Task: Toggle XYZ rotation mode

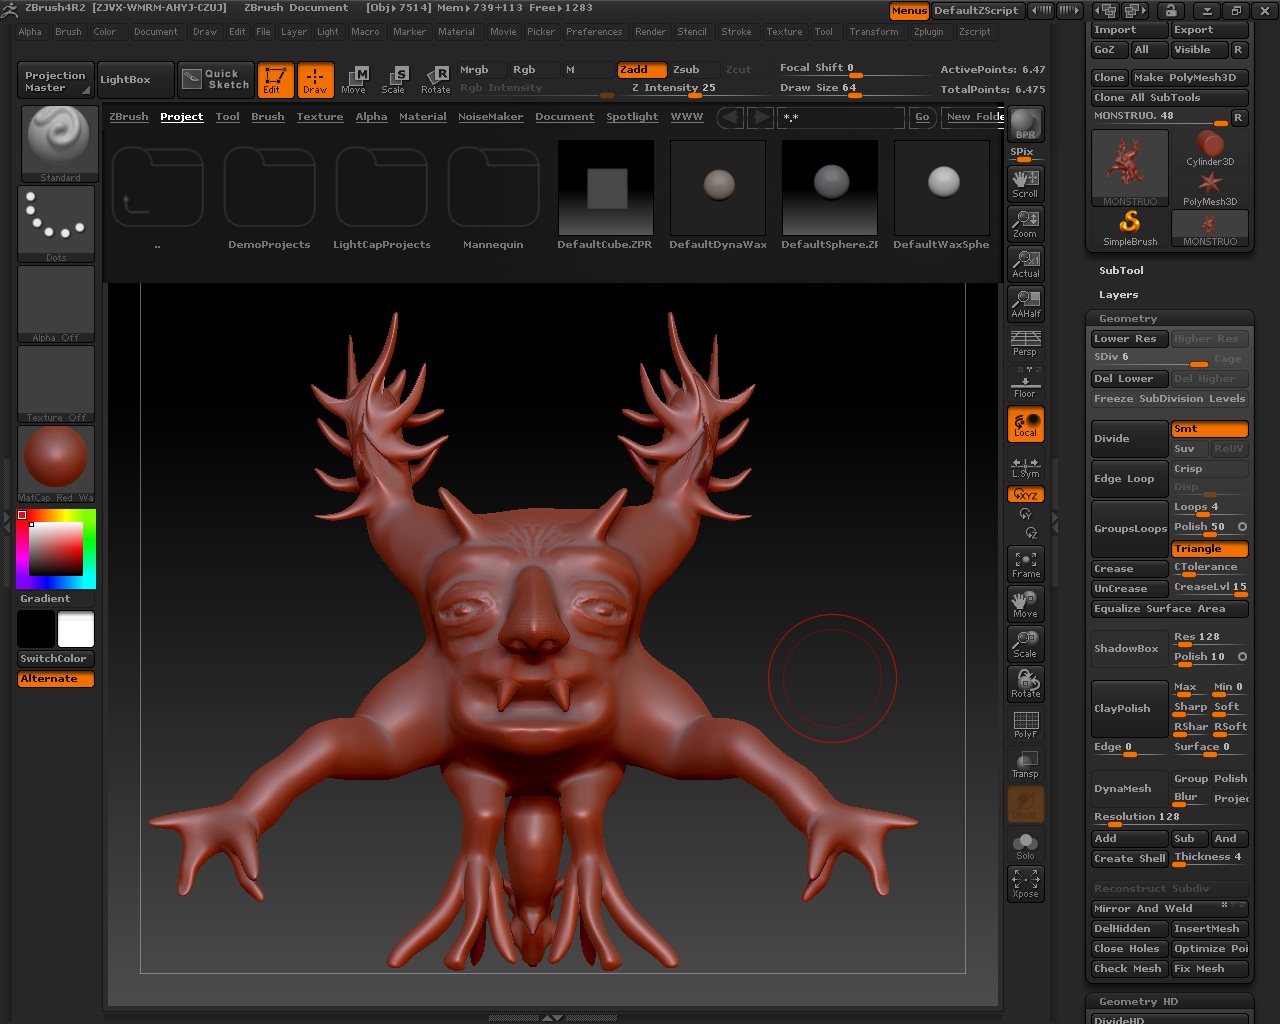Action: click(x=1025, y=495)
